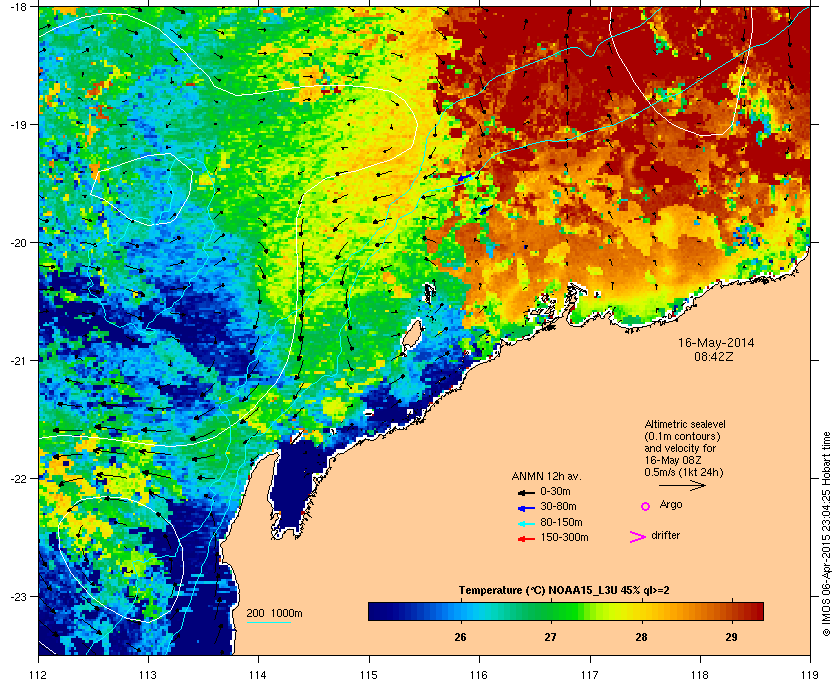Click the dark blue Exmouth Gulf water area
This screenshot has height=680, width=840.
point(292,482)
